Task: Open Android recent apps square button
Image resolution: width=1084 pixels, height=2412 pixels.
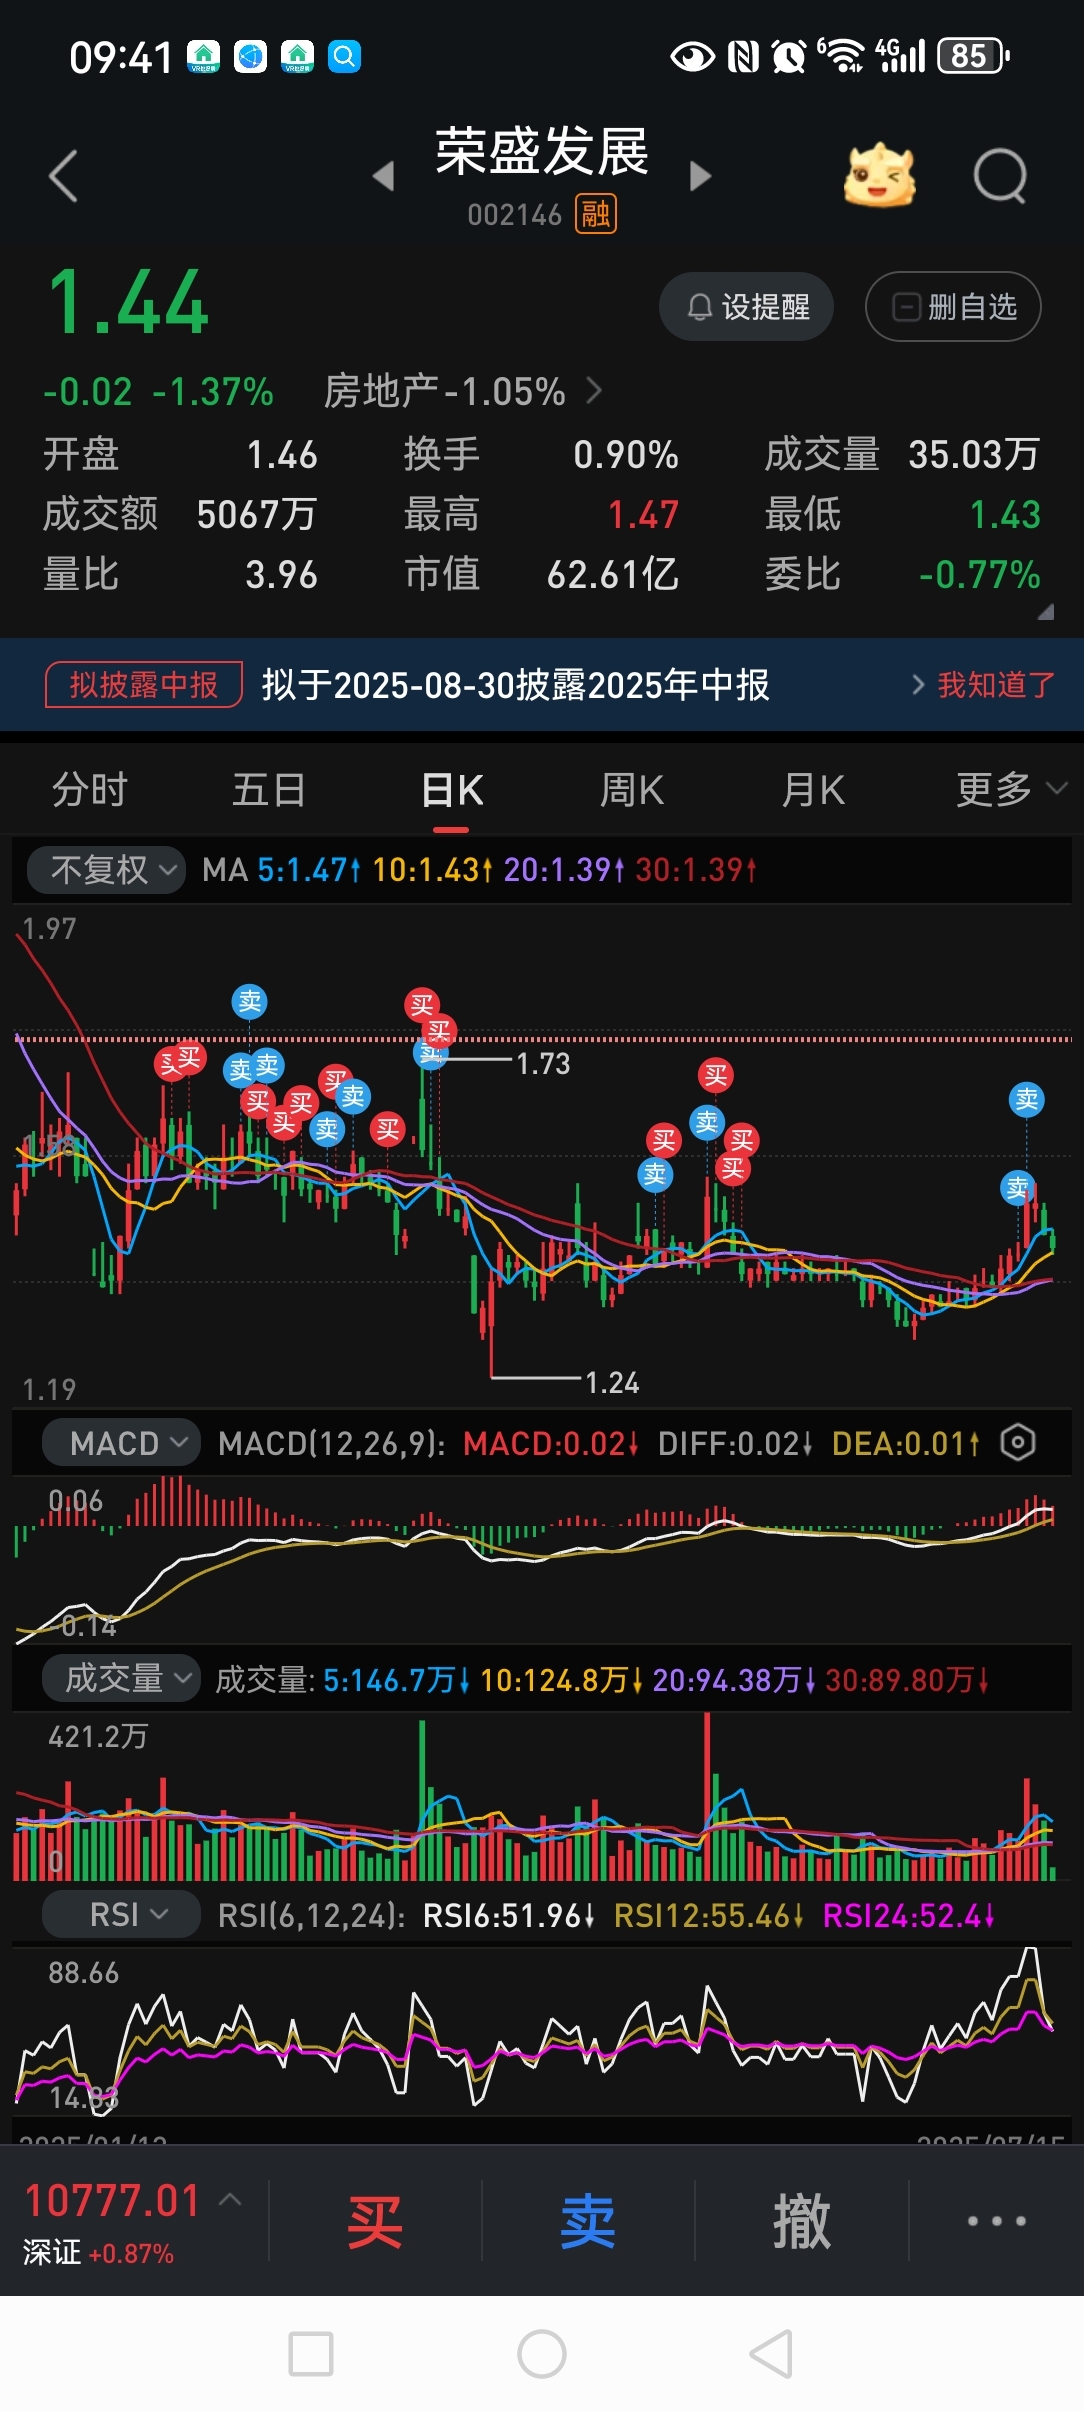Action: (311, 2354)
